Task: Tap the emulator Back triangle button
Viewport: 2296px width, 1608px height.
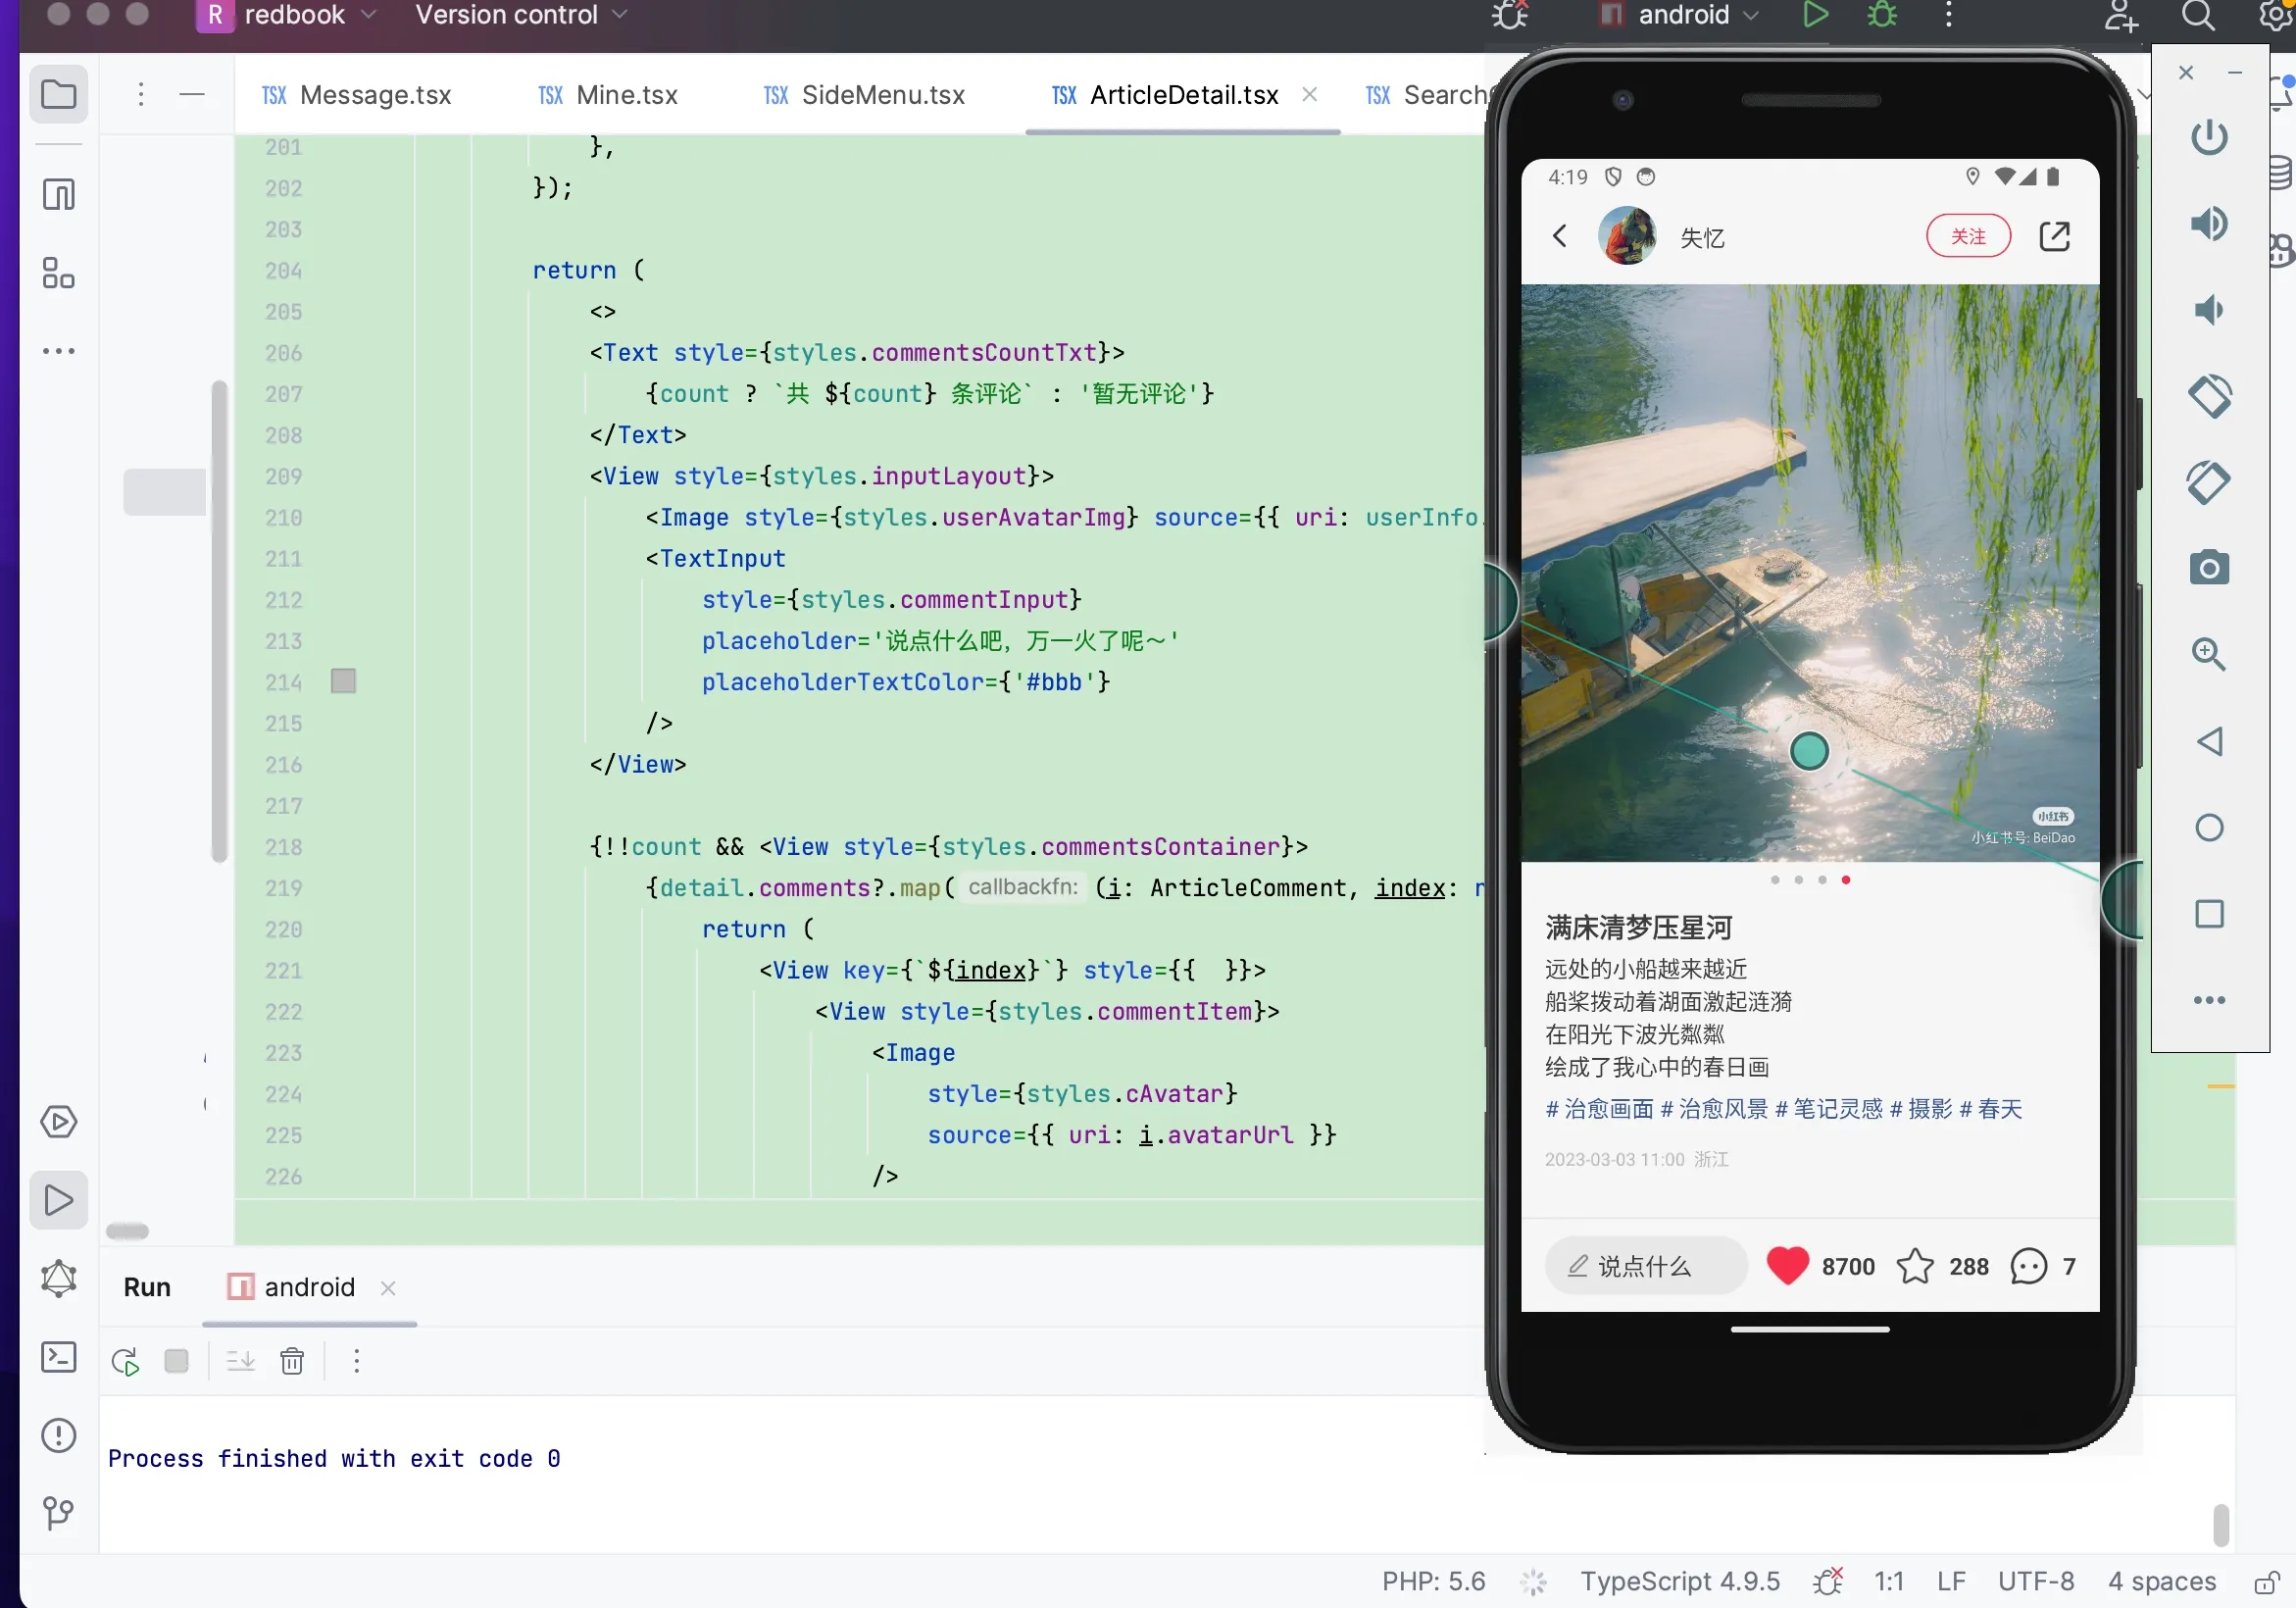Action: click(2209, 741)
